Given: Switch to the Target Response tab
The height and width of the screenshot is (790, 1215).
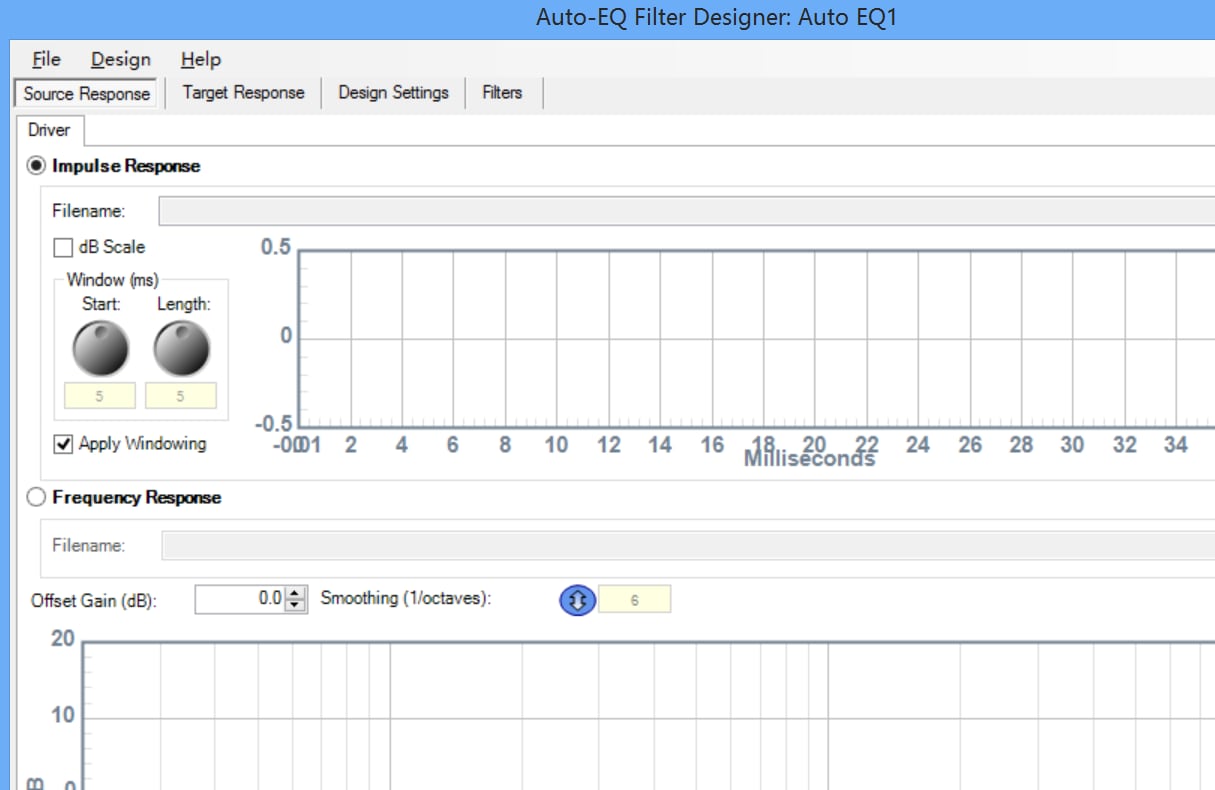Looking at the screenshot, I should click(x=243, y=93).
